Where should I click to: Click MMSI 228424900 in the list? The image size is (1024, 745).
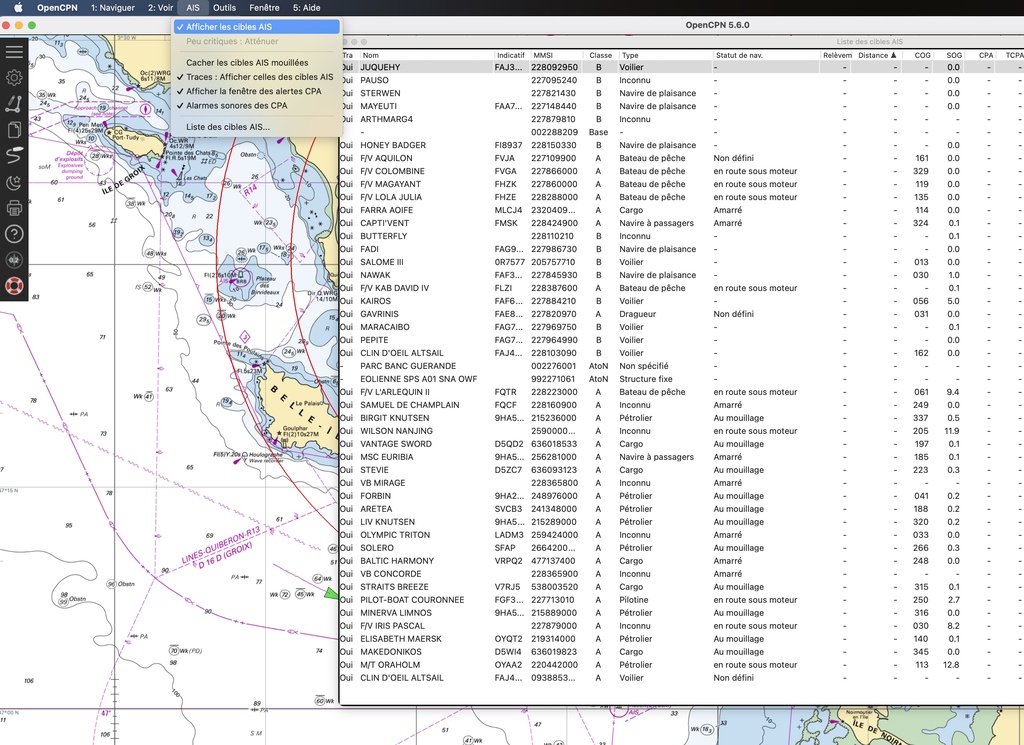click(554, 223)
